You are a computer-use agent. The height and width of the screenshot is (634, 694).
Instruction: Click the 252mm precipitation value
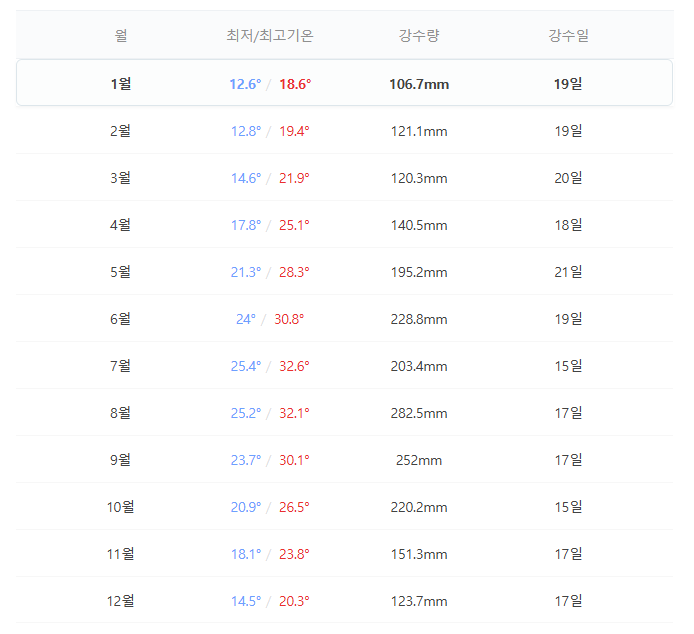click(x=419, y=460)
